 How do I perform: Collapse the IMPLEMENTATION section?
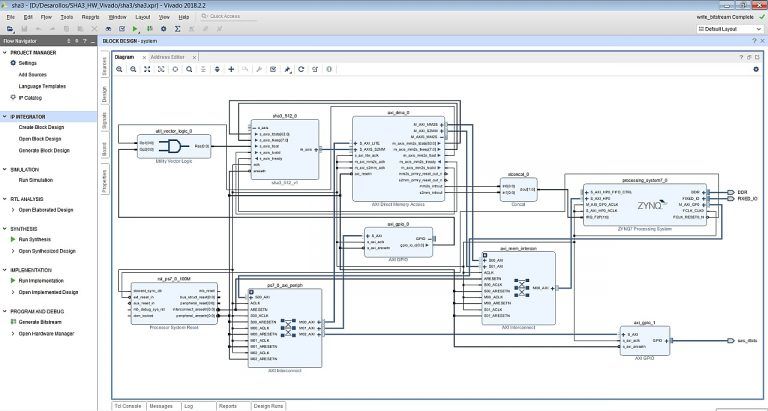click(5, 270)
